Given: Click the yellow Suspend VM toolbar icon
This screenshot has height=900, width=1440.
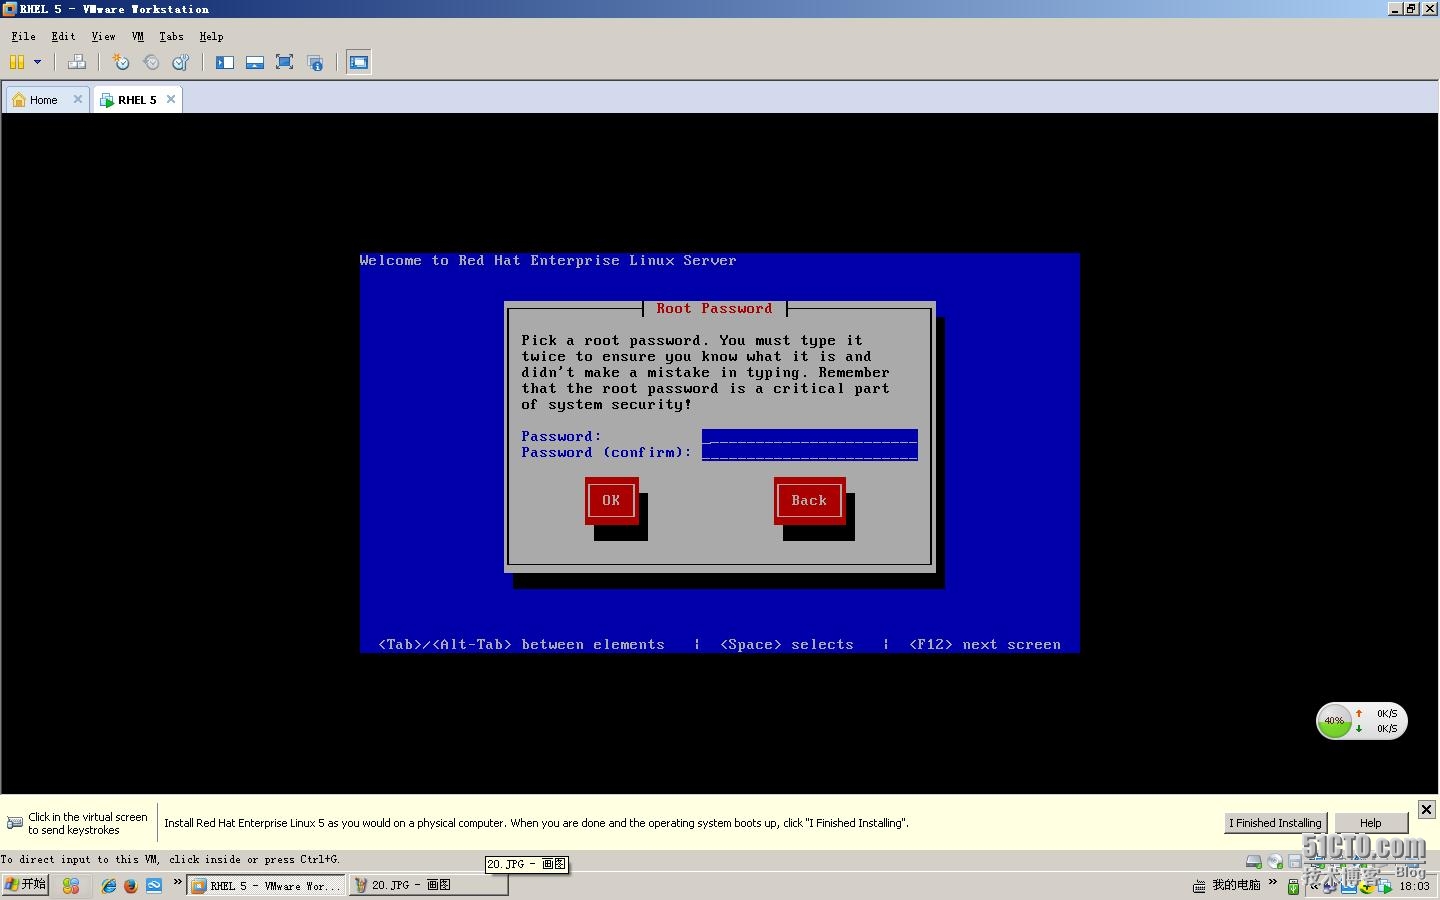Looking at the screenshot, I should [x=17, y=62].
